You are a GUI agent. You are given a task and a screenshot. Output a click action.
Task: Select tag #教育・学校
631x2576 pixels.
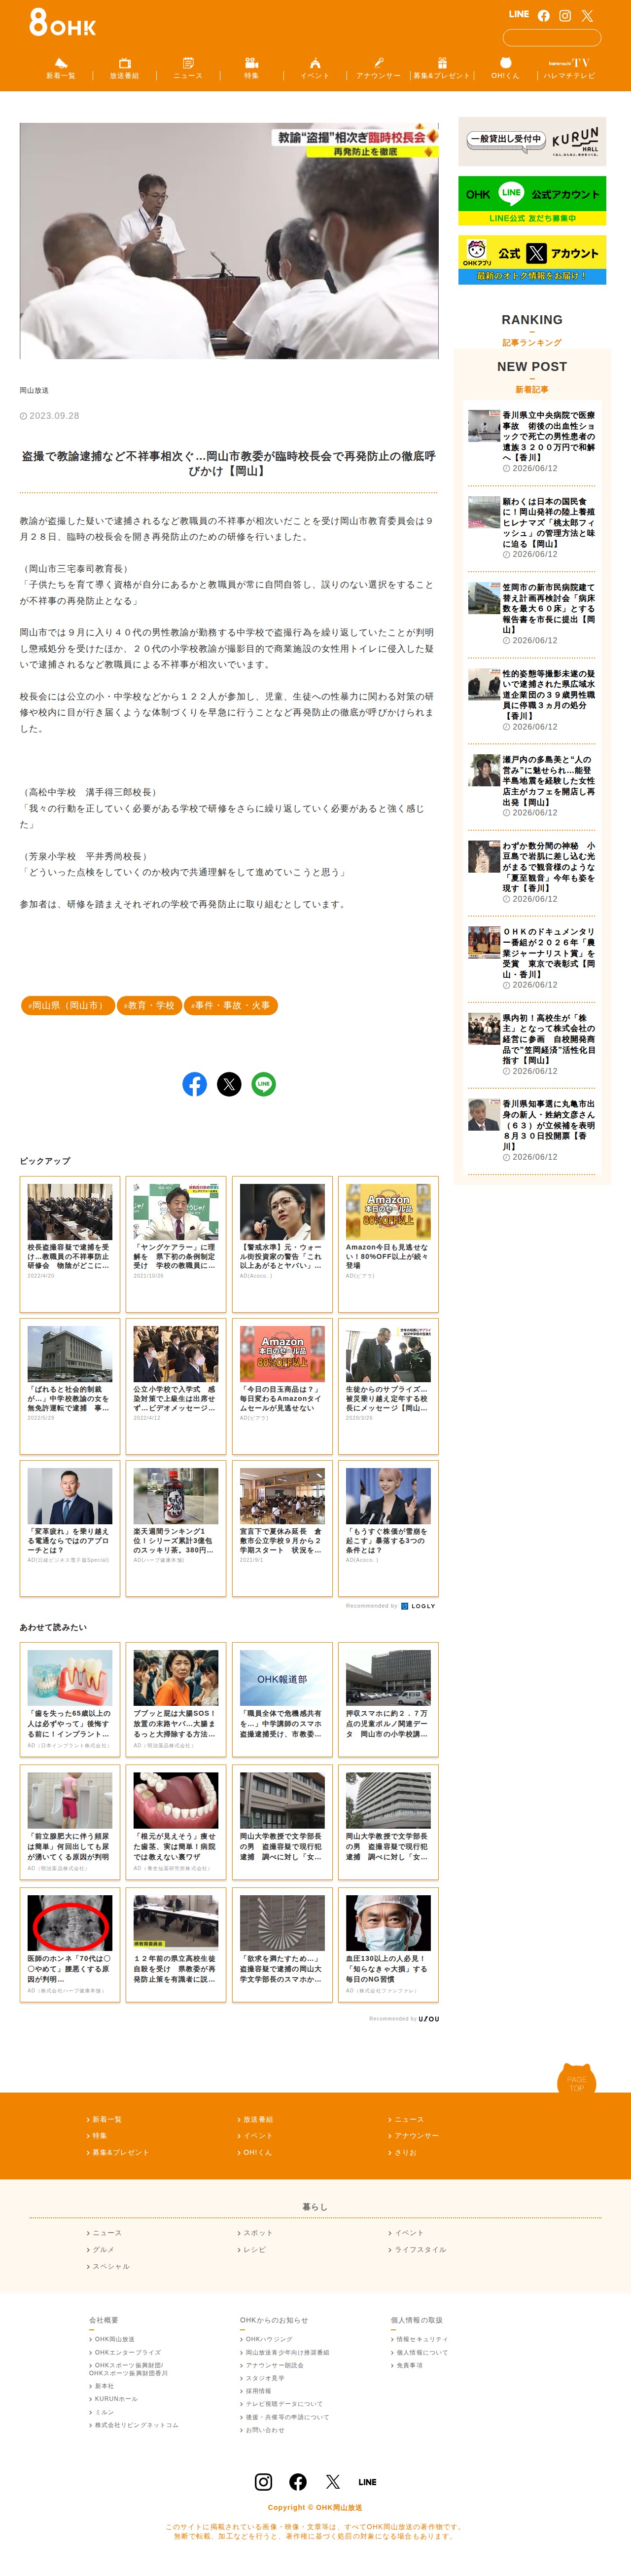pyautogui.click(x=148, y=1005)
